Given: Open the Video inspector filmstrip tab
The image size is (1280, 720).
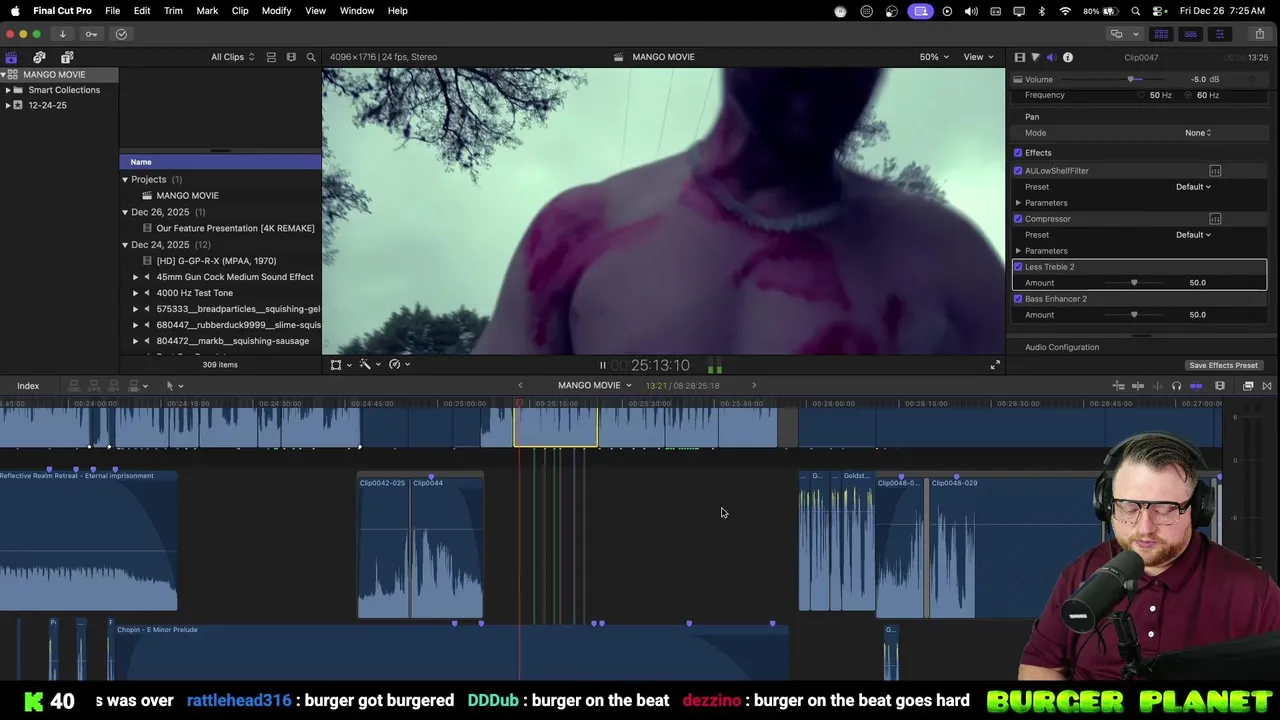Looking at the screenshot, I should tap(1019, 57).
